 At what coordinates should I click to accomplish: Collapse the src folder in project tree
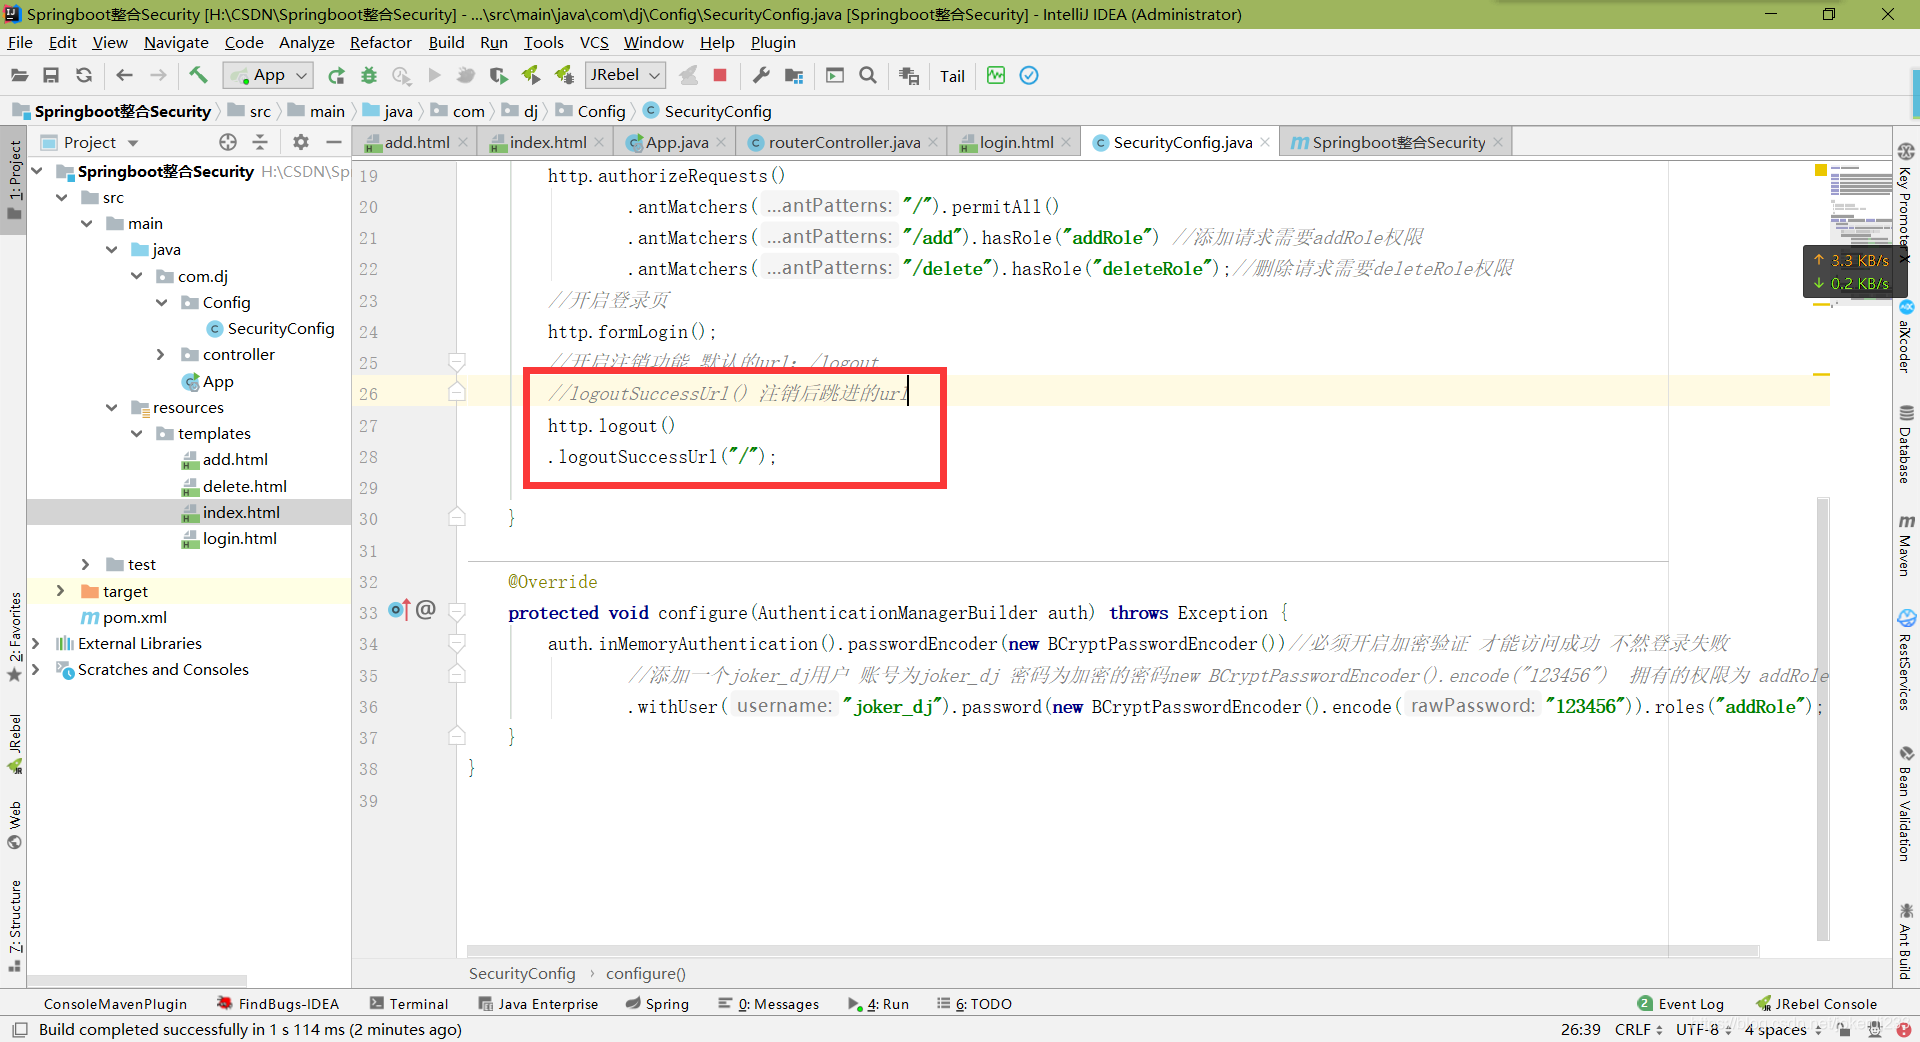coord(62,197)
